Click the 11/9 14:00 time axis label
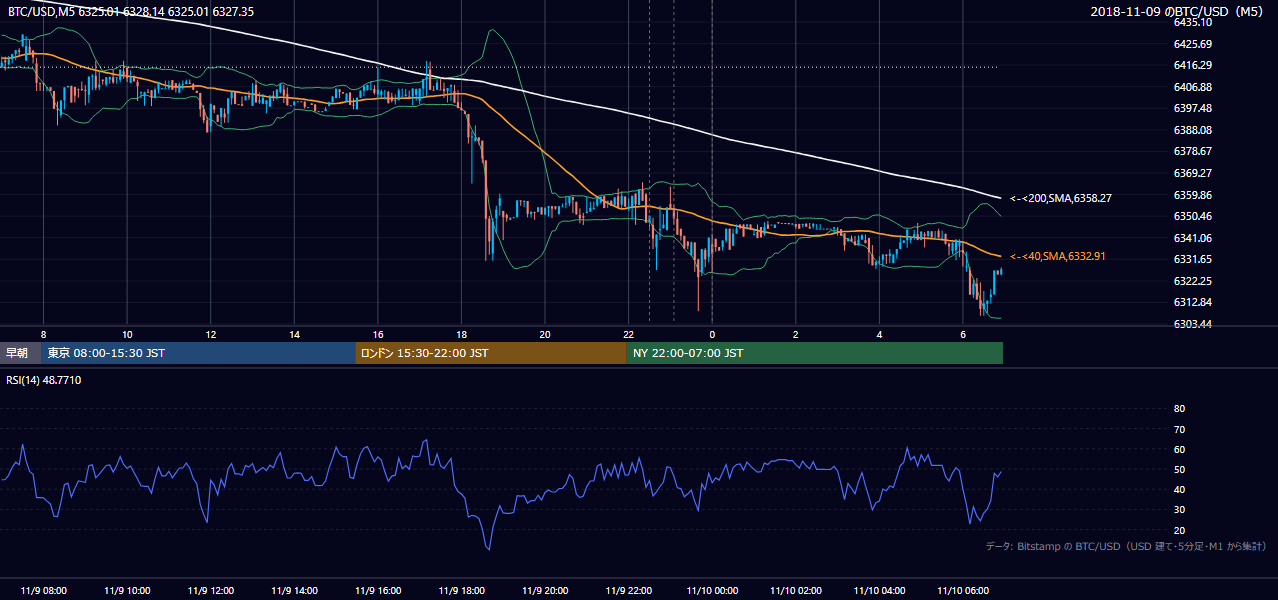Viewport: 1278px width, 600px height. [x=294, y=591]
